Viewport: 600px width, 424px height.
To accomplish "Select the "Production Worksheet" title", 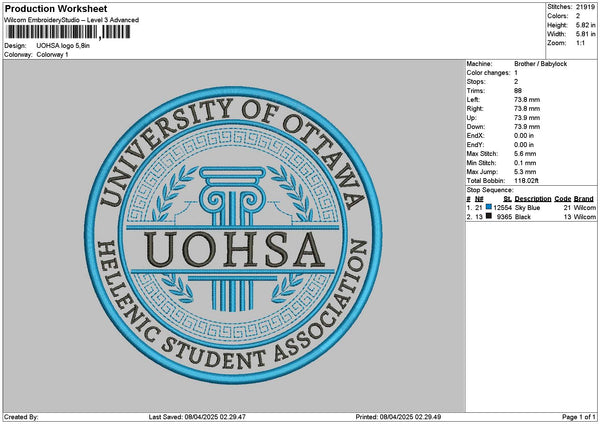I will click(56, 8).
